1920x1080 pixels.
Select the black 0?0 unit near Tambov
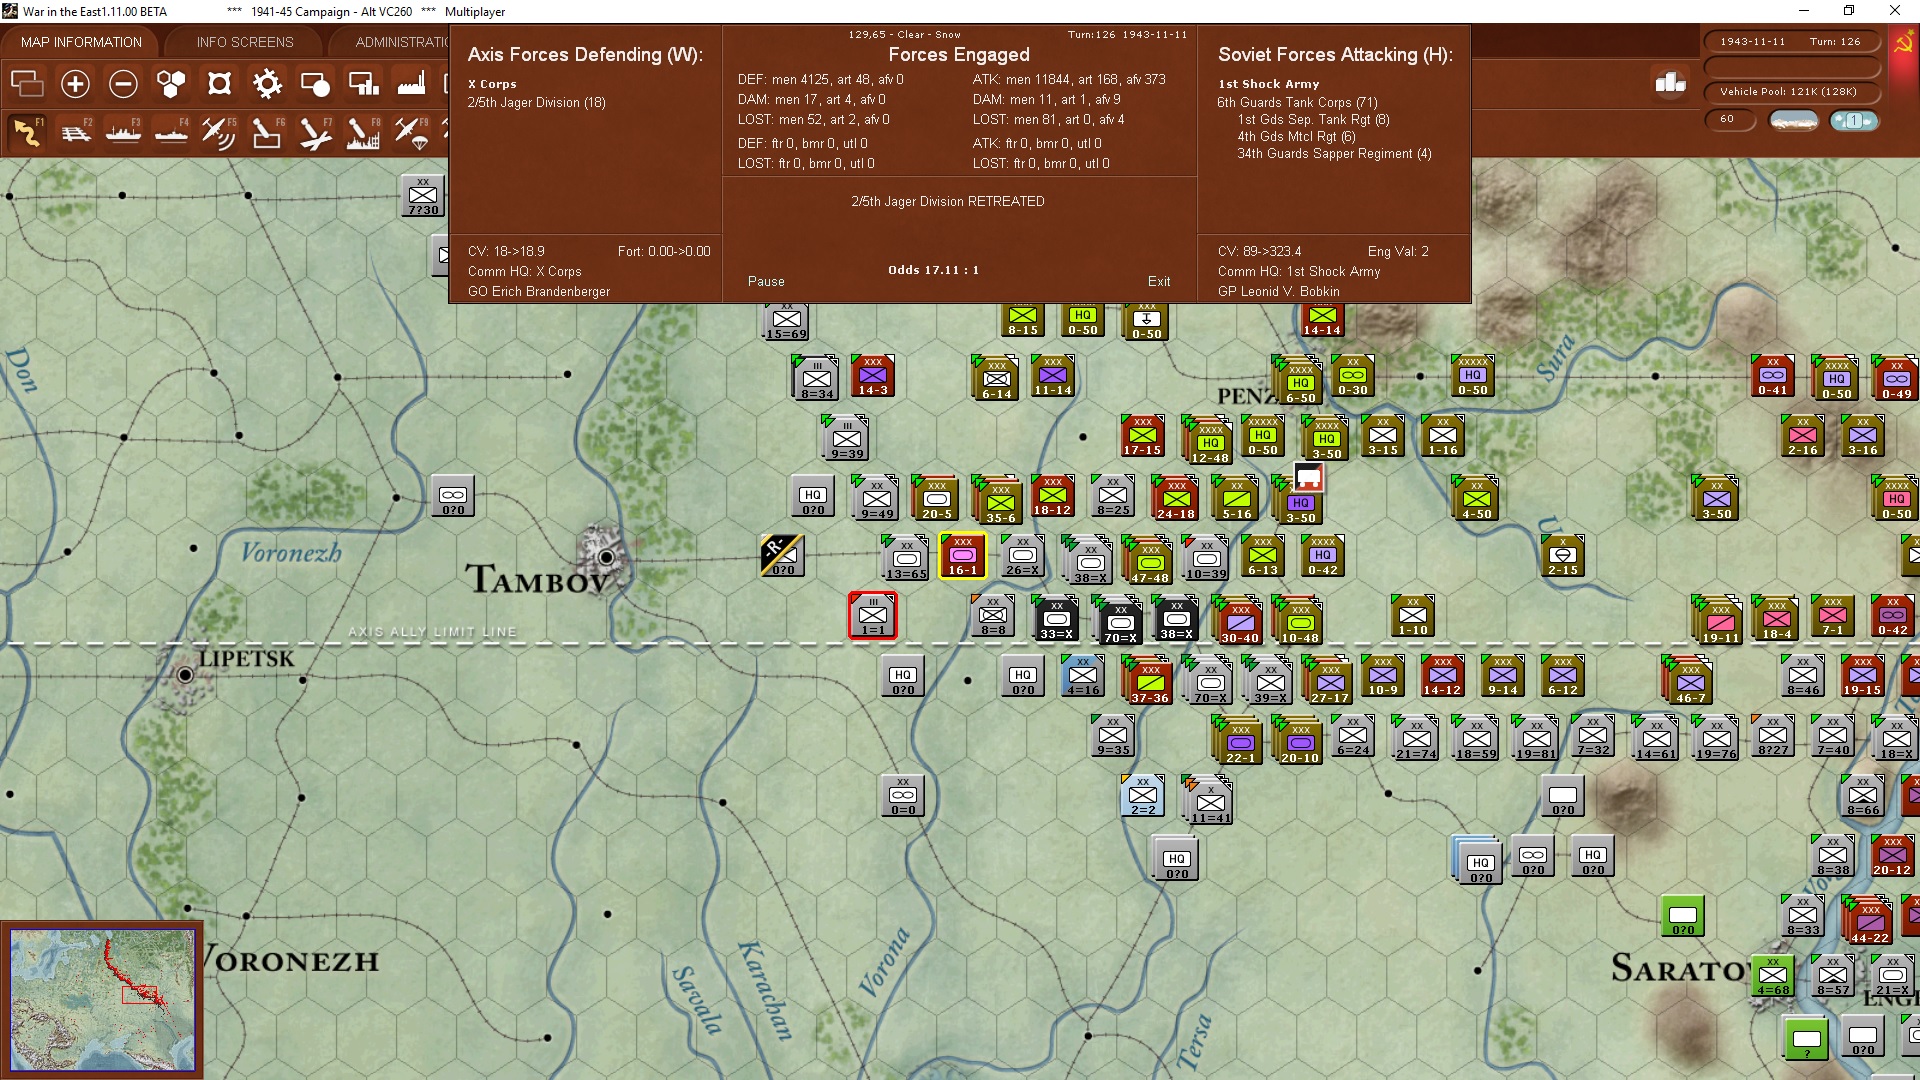[x=782, y=556]
